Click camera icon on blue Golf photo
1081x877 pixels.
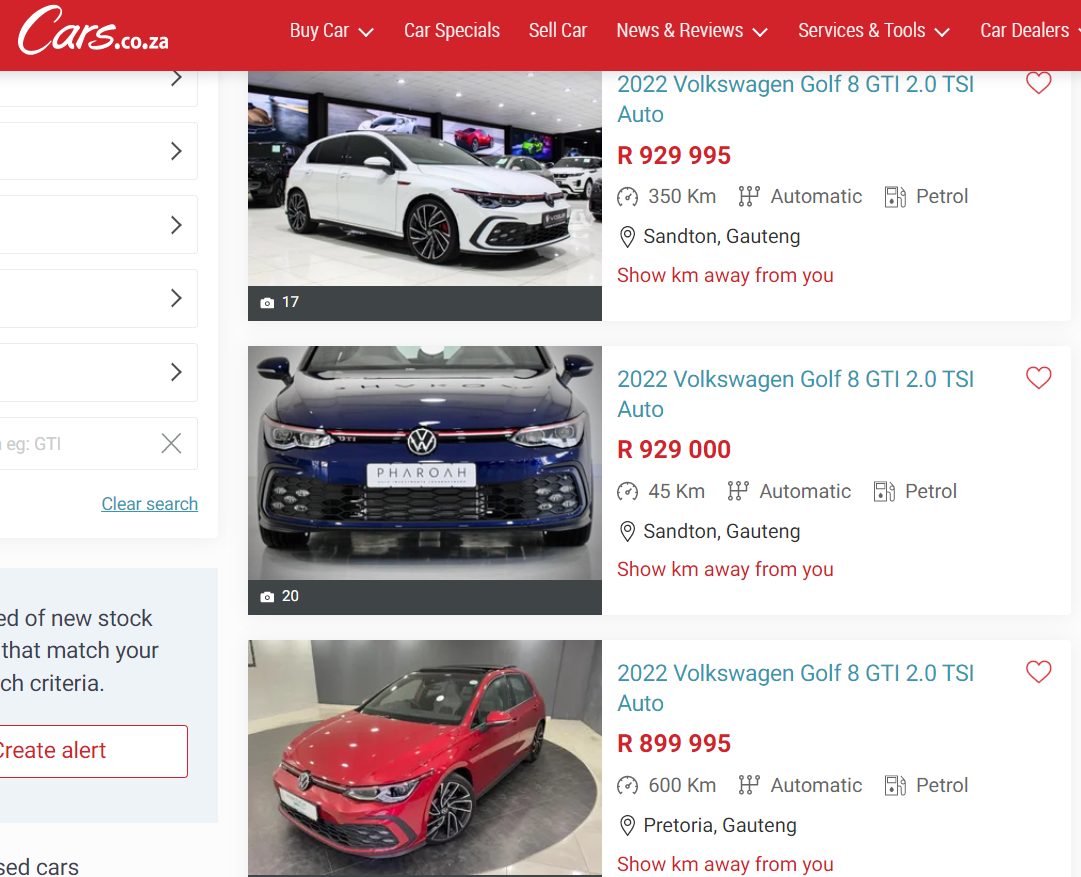point(267,597)
